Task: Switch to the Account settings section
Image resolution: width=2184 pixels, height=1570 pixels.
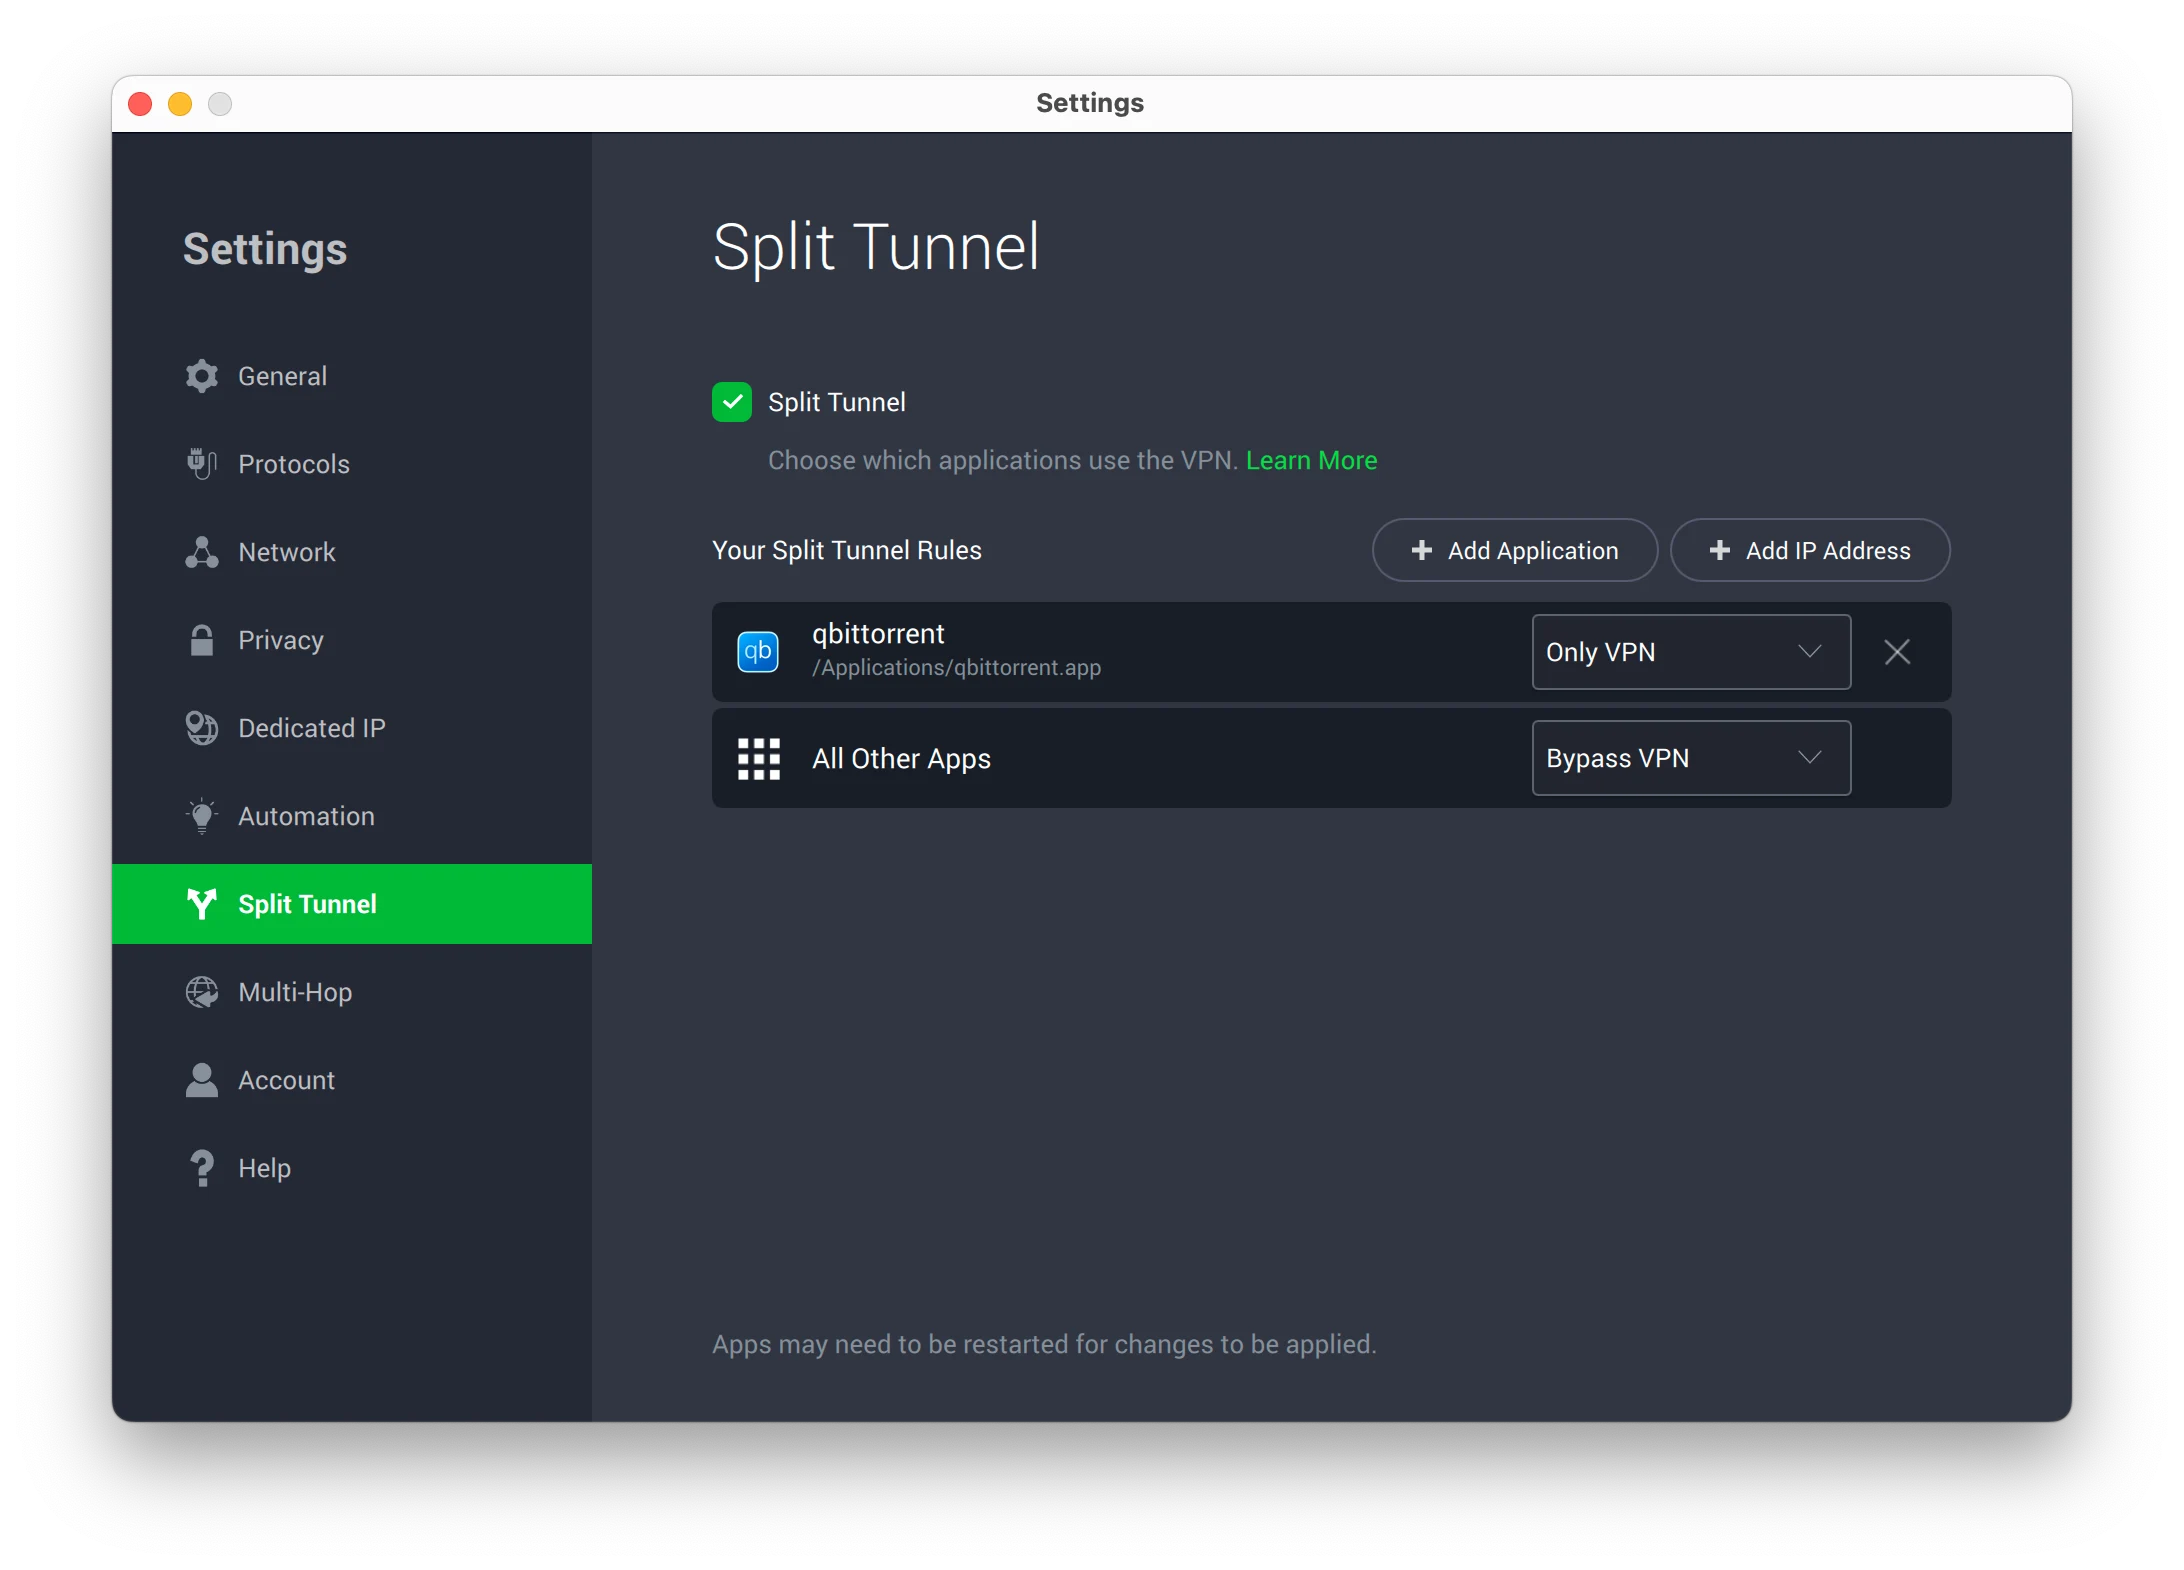Action: point(285,1080)
